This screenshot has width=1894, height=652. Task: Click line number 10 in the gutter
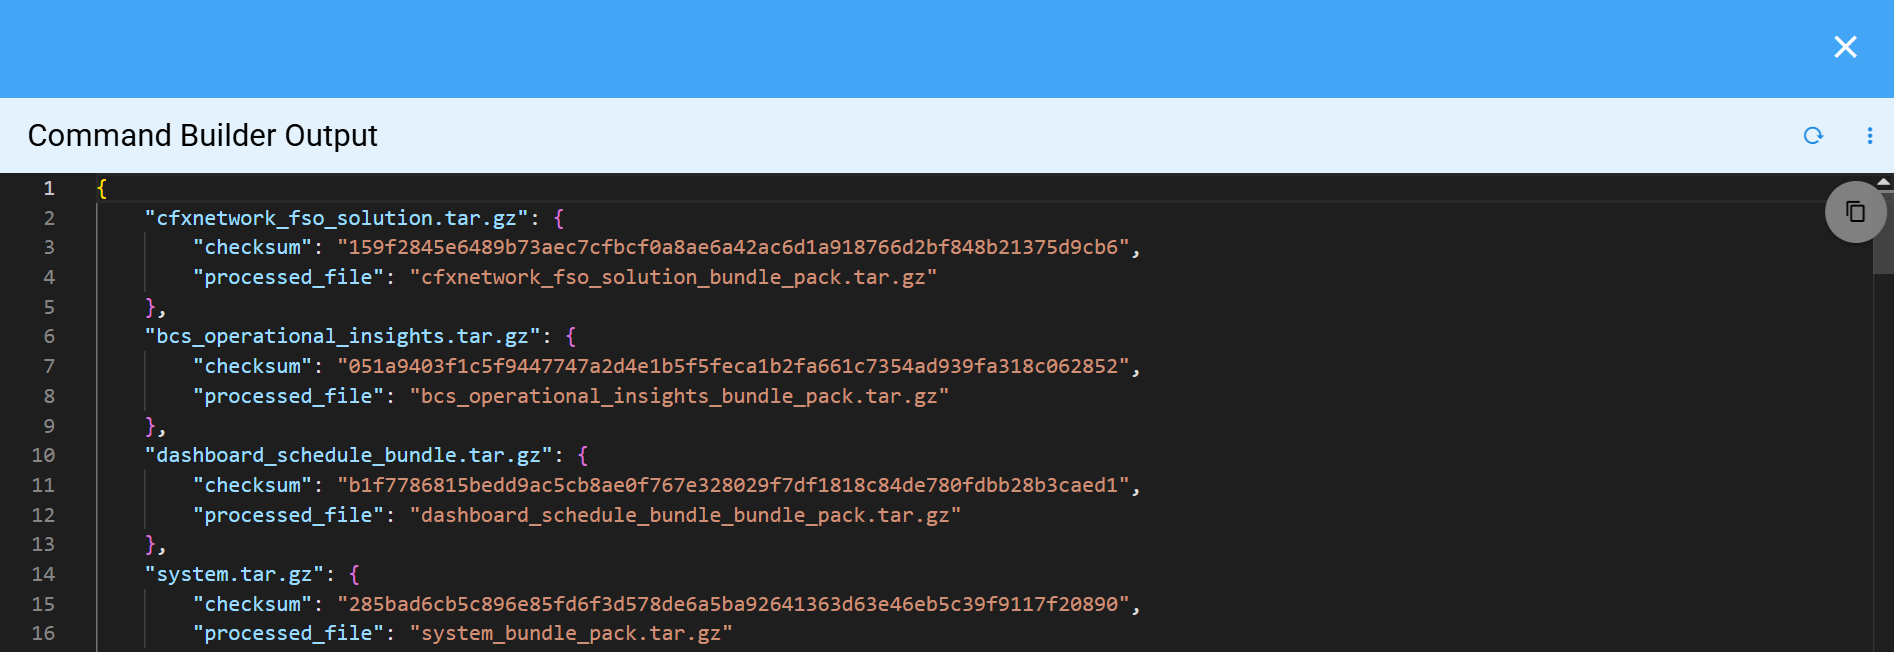click(x=43, y=455)
